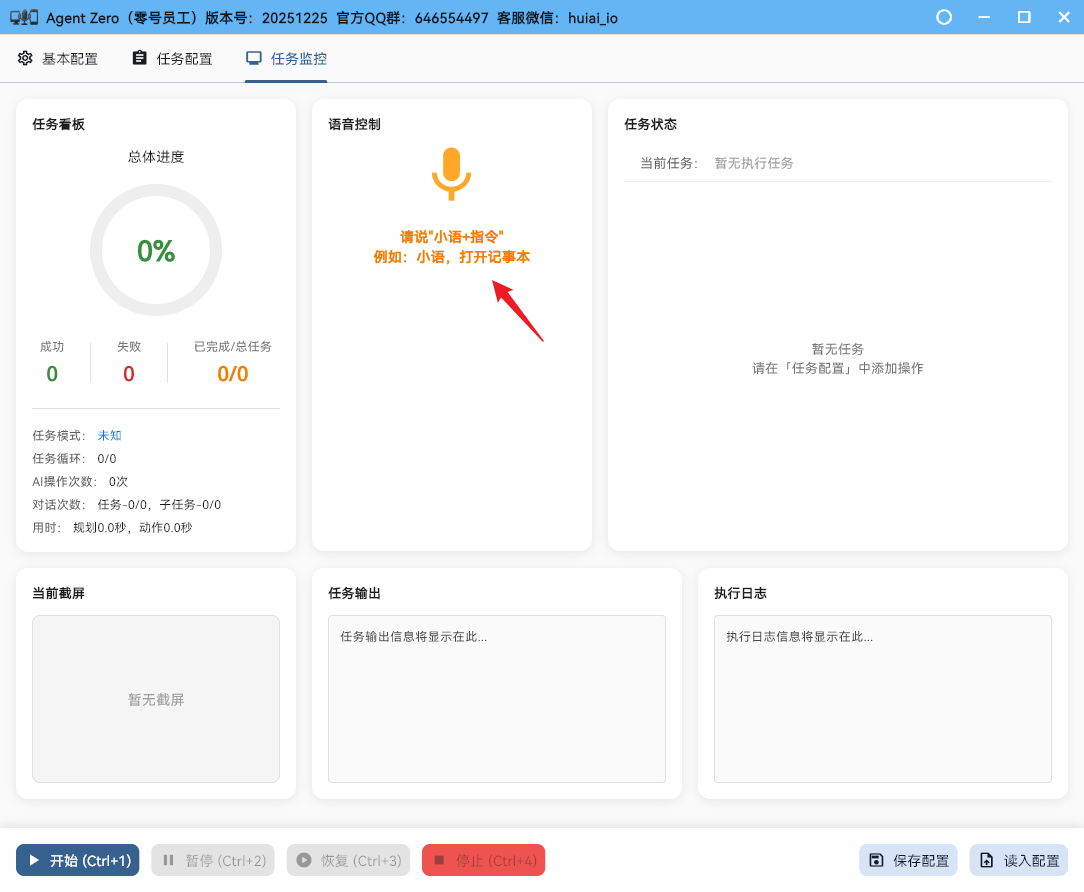Image resolution: width=1084 pixels, height=892 pixels.
Task: Click the Agent Zero app logo icon
Action: click(24, 17)
